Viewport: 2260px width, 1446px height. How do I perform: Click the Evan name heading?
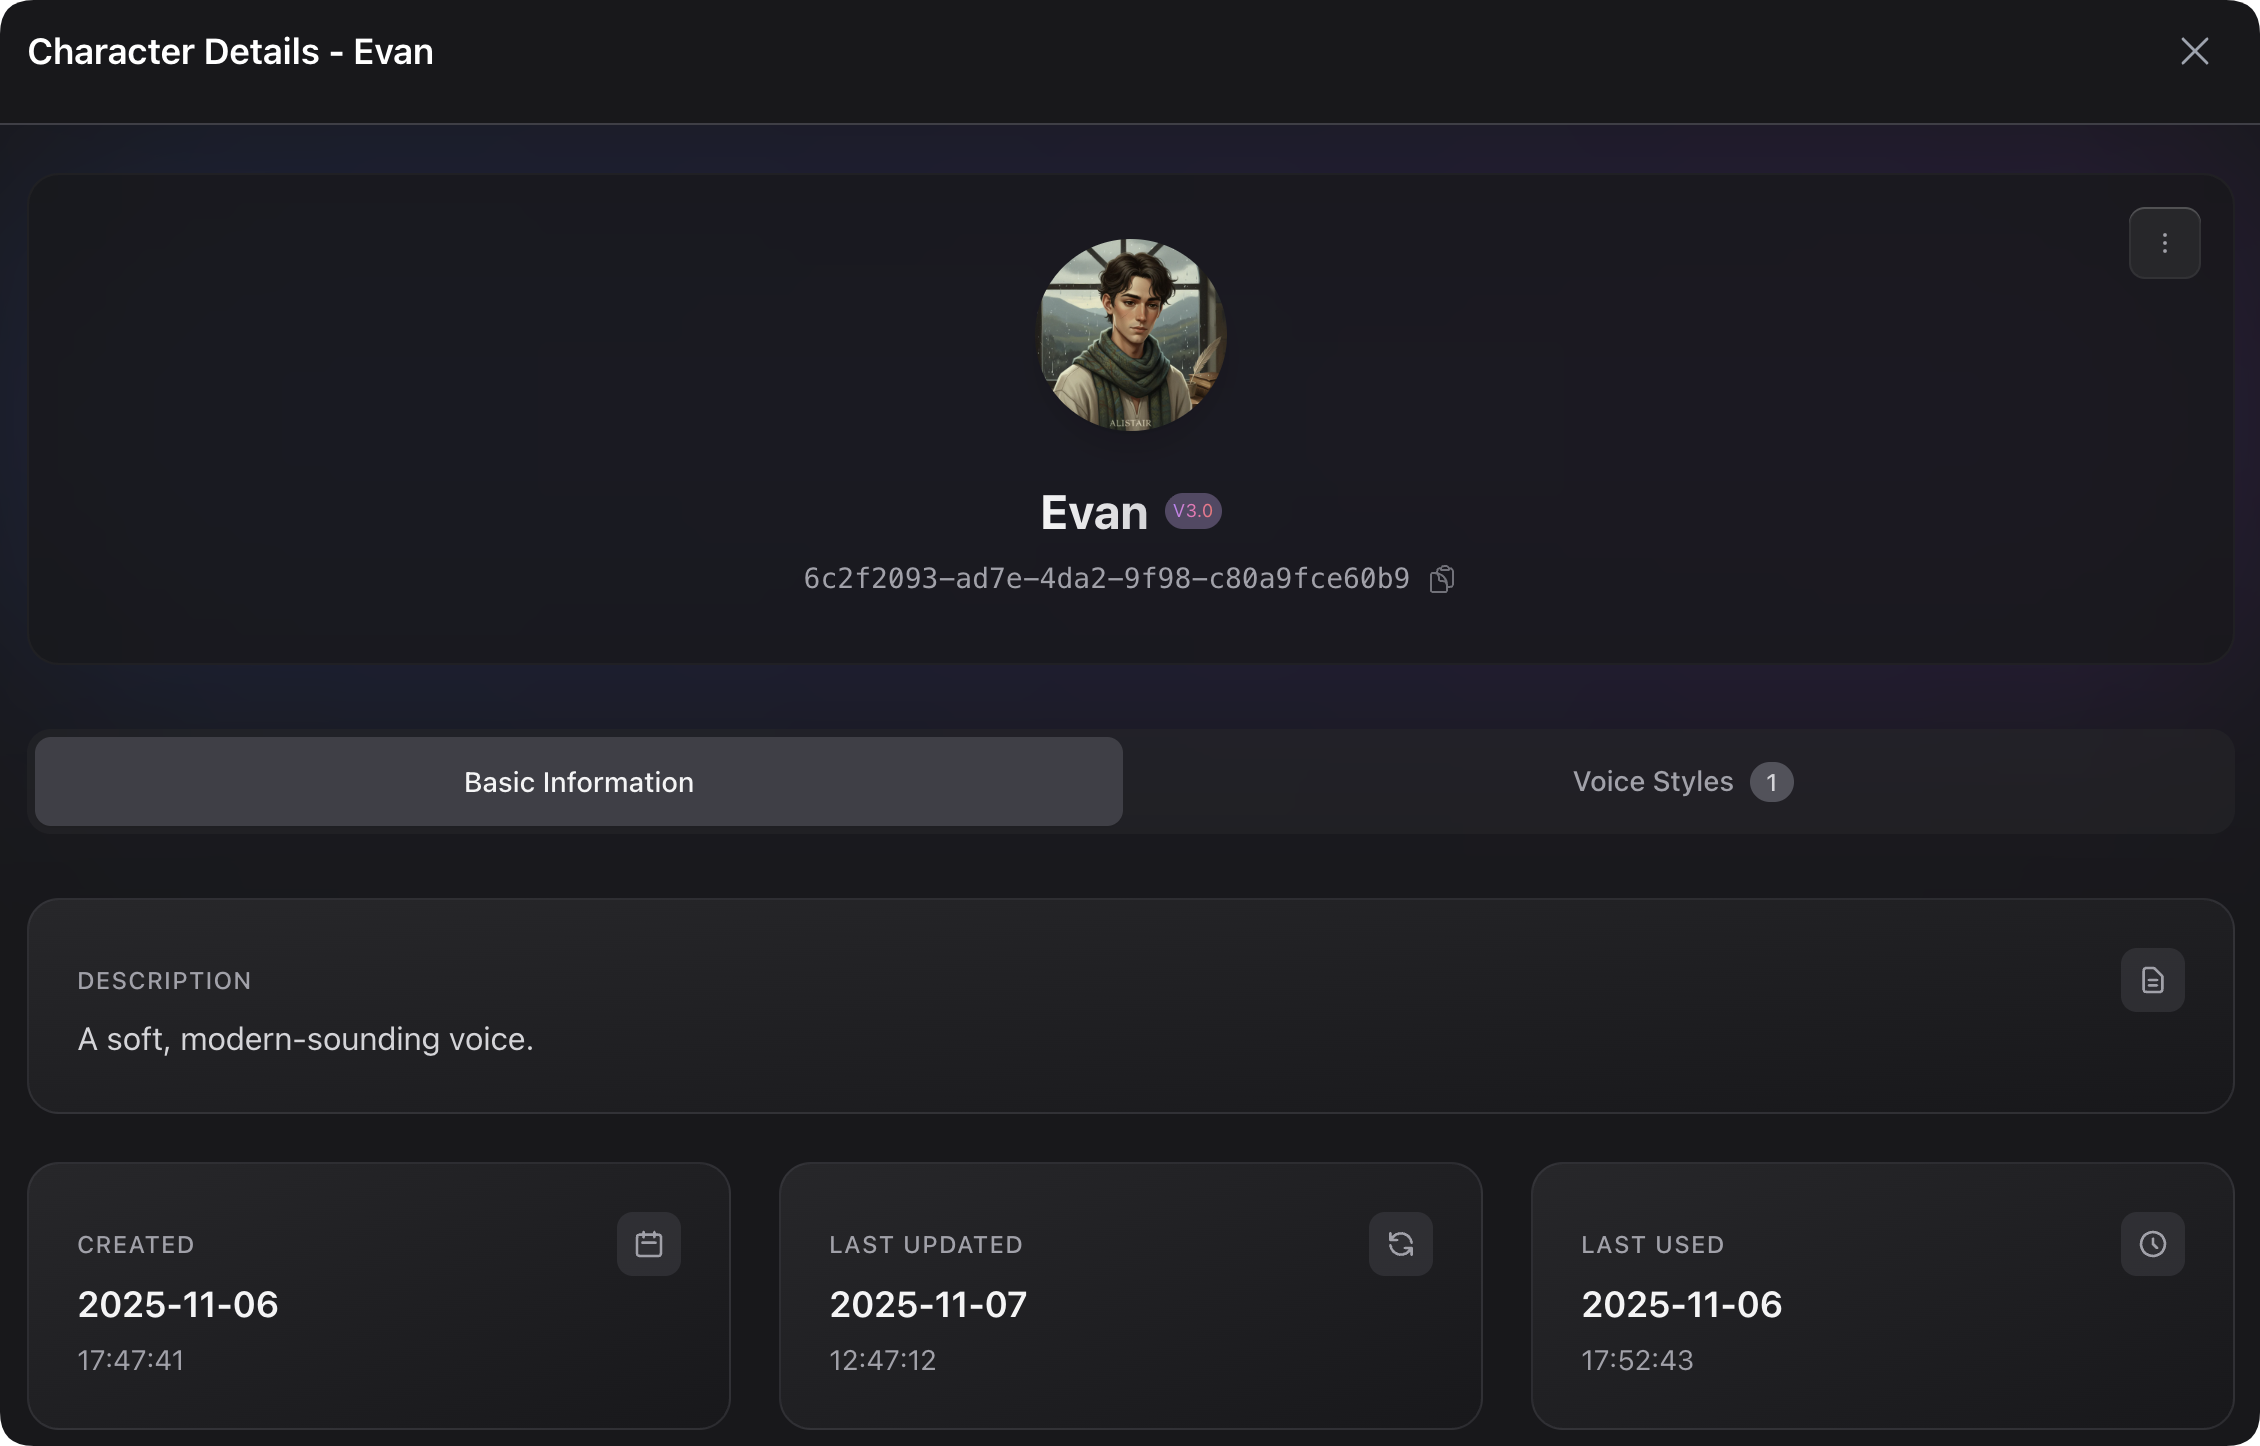point(1094,512)
